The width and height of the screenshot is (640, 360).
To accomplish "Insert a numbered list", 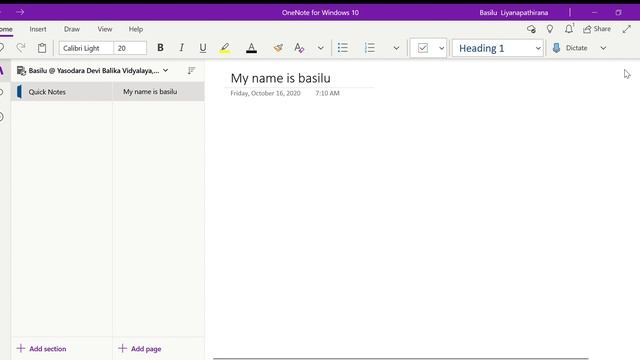I will click(370, 48).
